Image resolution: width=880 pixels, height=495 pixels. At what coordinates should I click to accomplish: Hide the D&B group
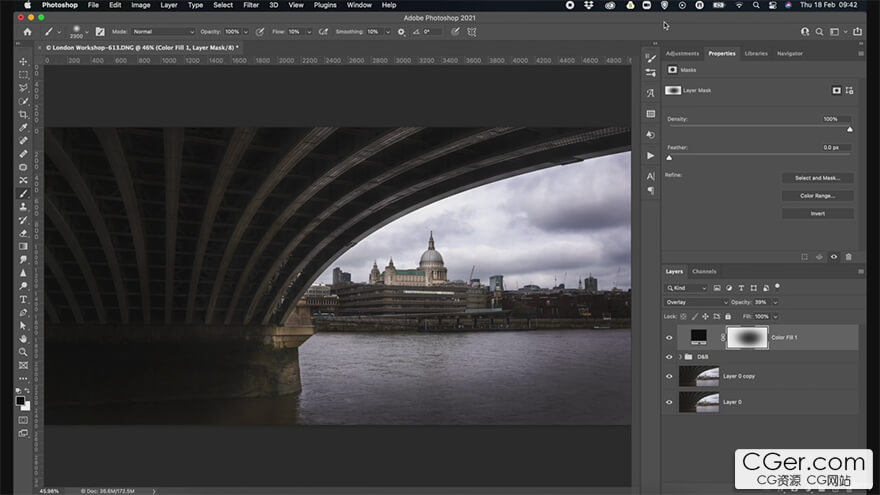[x=669, y=357]
